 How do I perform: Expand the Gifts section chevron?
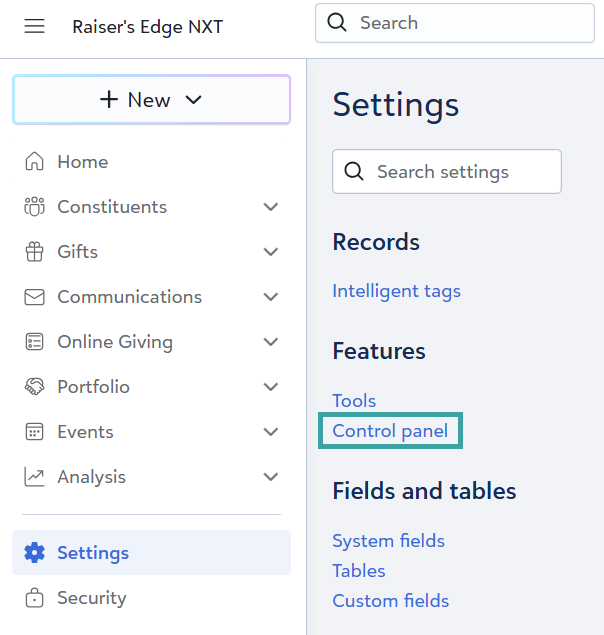click(270, 252)
